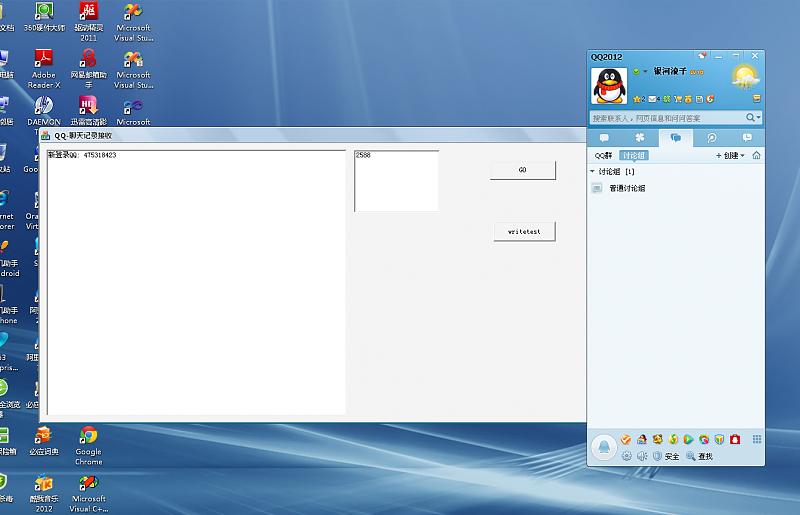This screenshot has height=515, width=800.
Task: Open the QZone star icon
Action: pyautogui.click(x=637, y=99)
